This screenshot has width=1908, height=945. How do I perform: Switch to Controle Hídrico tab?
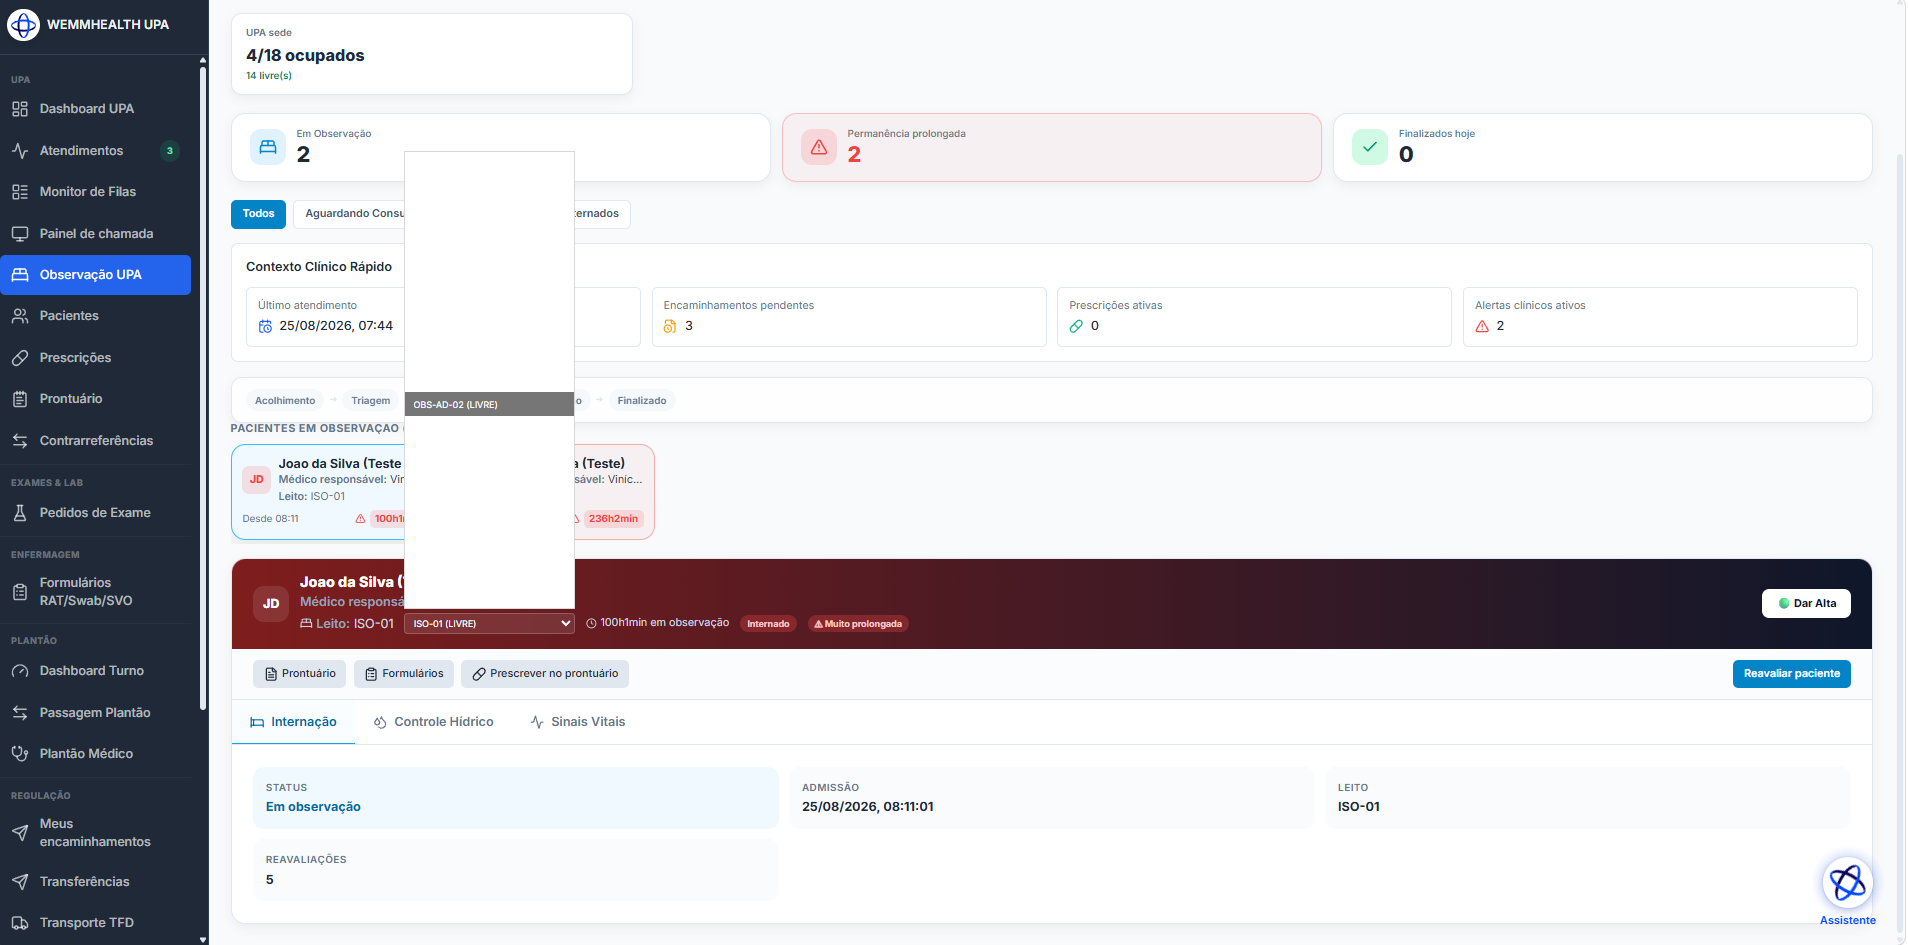pos(434,722)
